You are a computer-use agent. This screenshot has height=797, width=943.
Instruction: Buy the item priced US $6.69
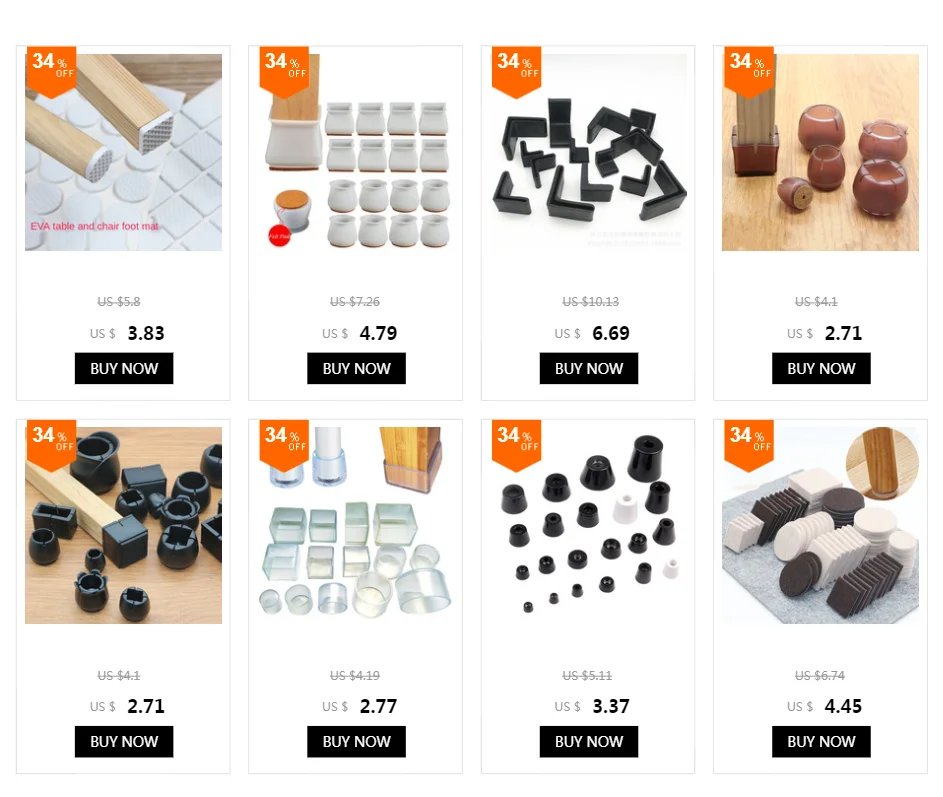click(x=589, y=368)
